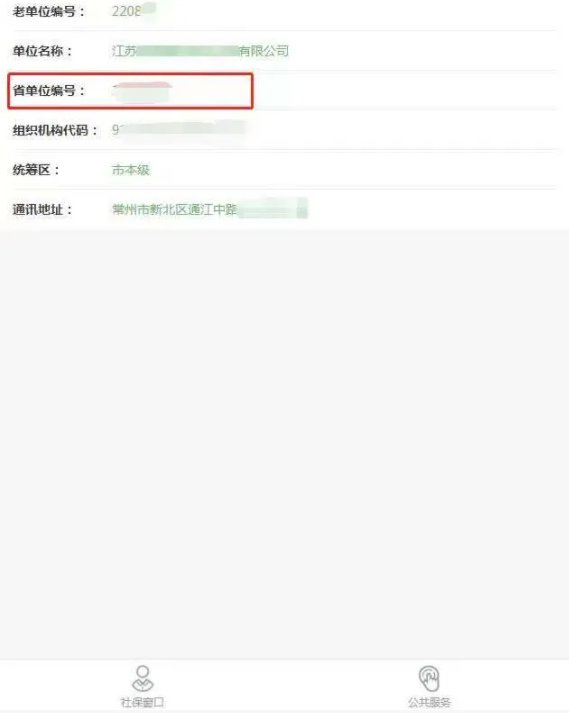Click the 有限公司 text in company name
Image resolution: width=569 pixels, height=713 pixels.
click(x=264, y=51)
